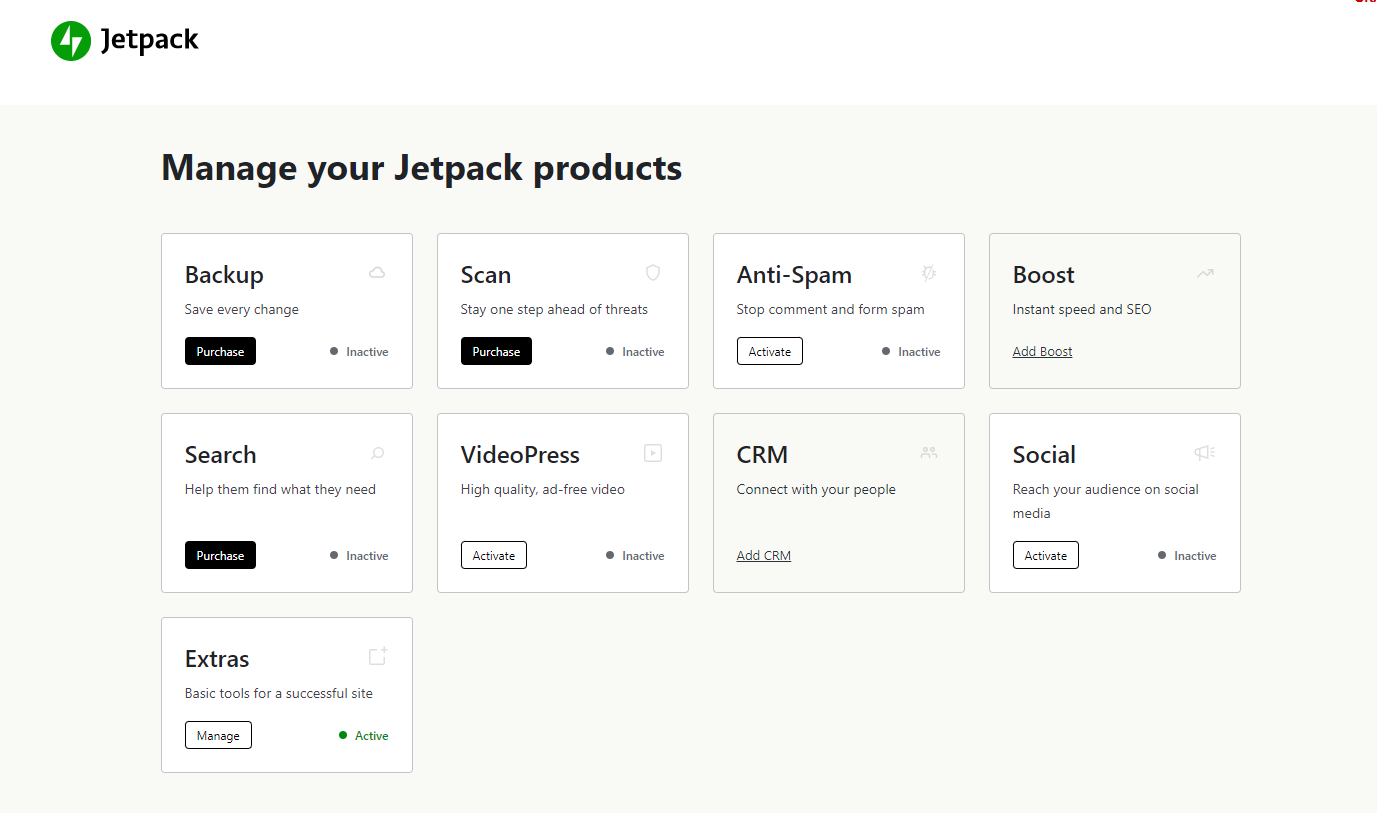Click the magnifier icon on Search card
The image size is (1377, 817).
click(x=377, y=453)
